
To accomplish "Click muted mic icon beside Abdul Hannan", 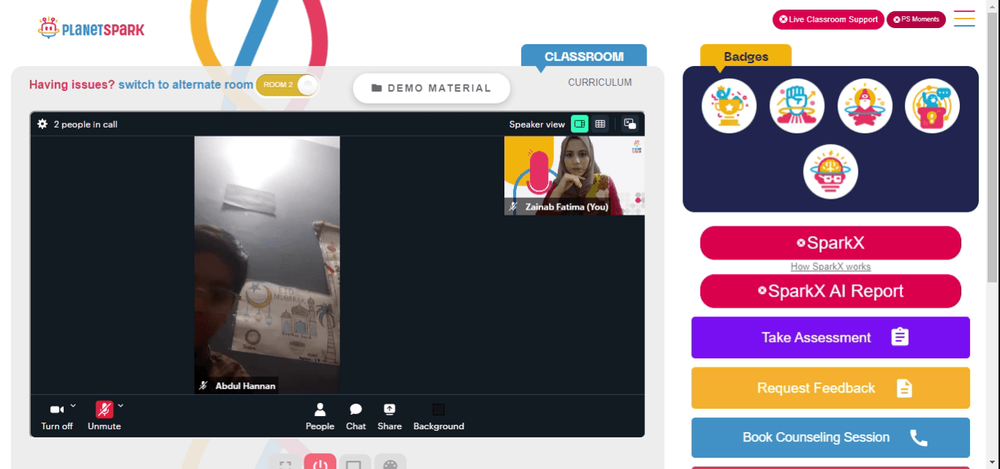I will click(x=204, y=385).
